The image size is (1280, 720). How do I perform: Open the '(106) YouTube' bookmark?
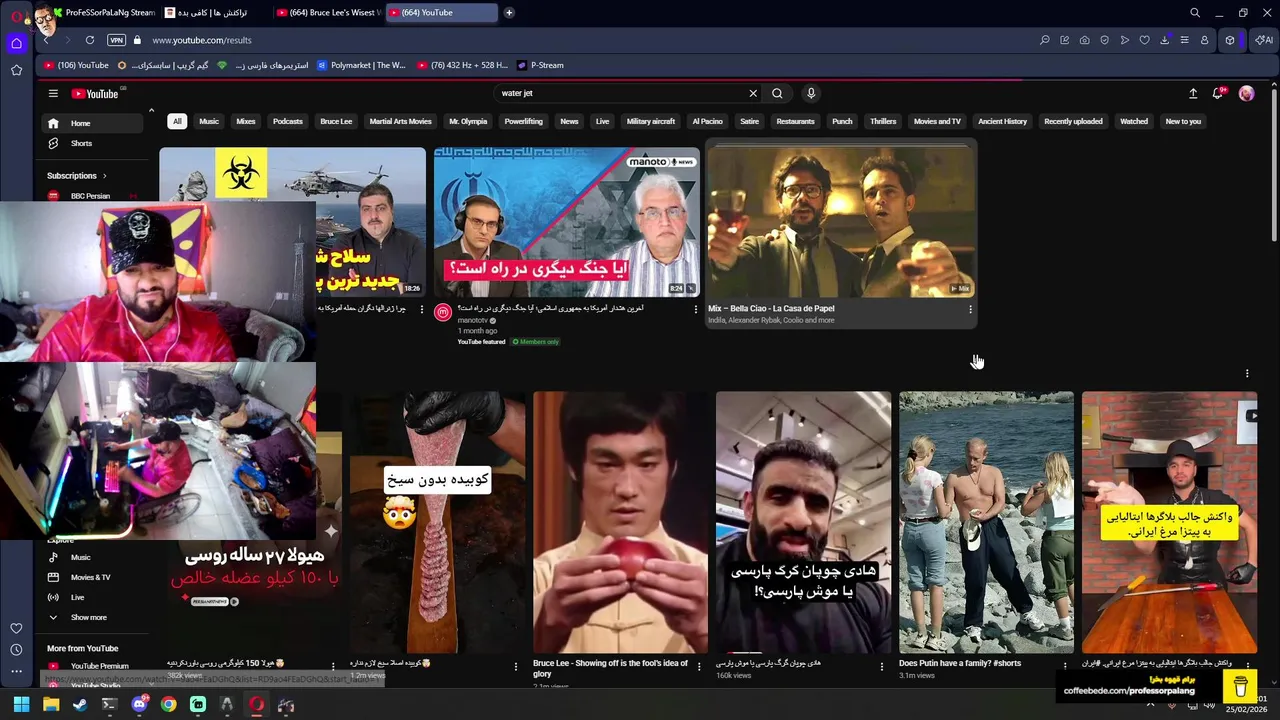pos(76,65)
